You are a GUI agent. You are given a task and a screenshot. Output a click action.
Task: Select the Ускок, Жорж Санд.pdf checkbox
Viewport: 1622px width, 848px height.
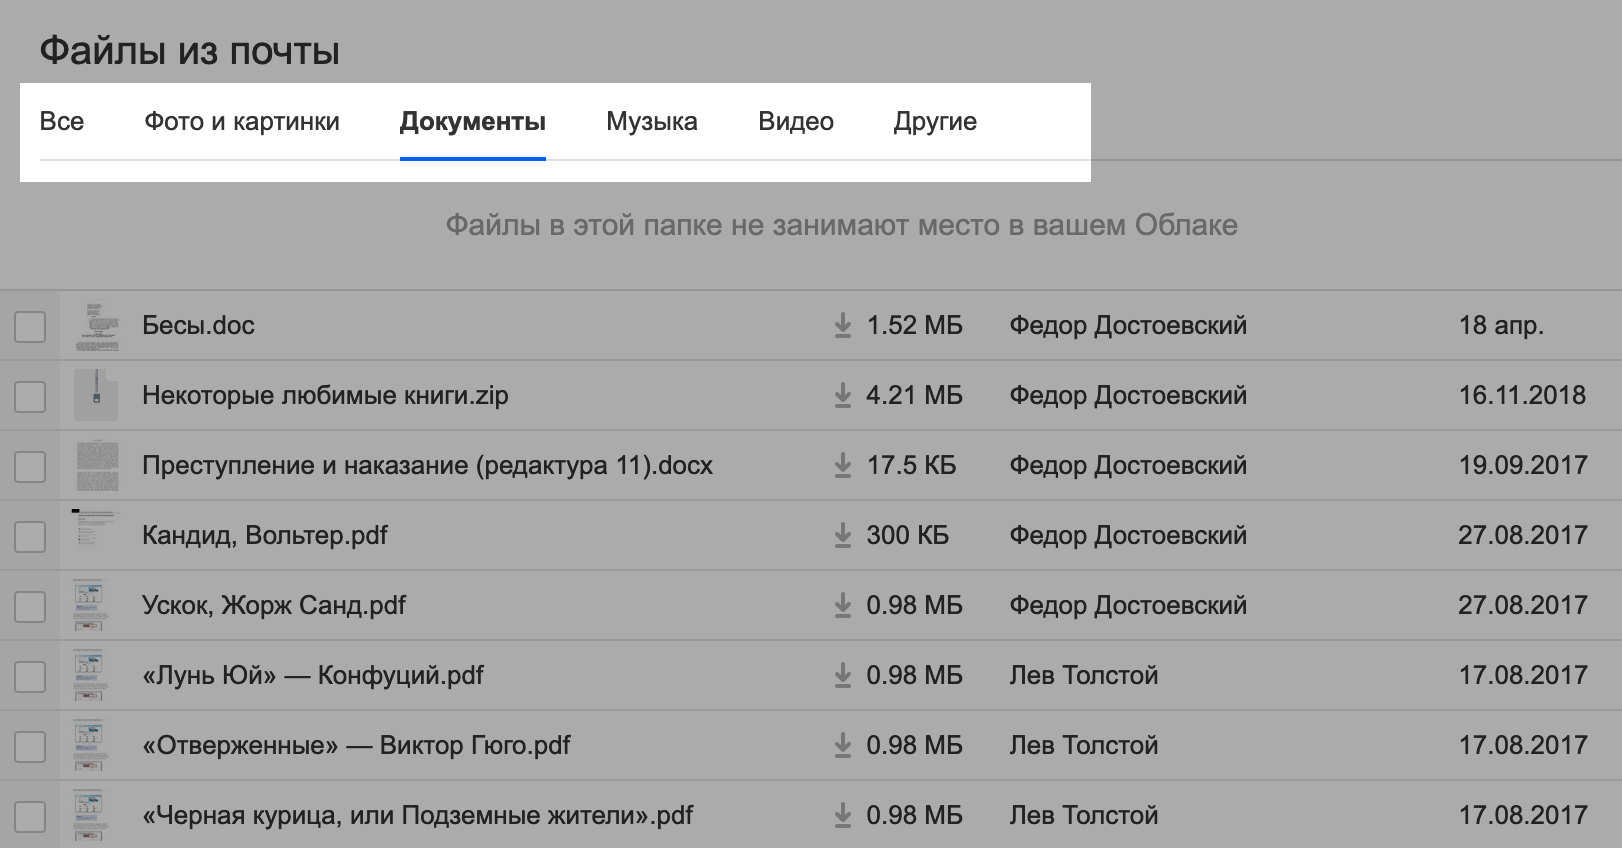pos(30,606)
